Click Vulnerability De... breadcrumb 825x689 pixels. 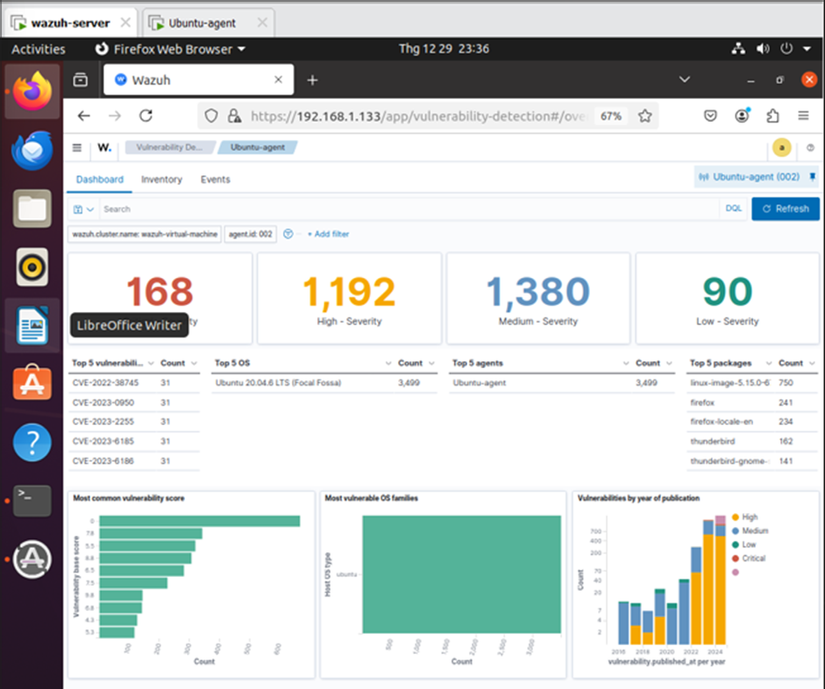tap(169, 147)
